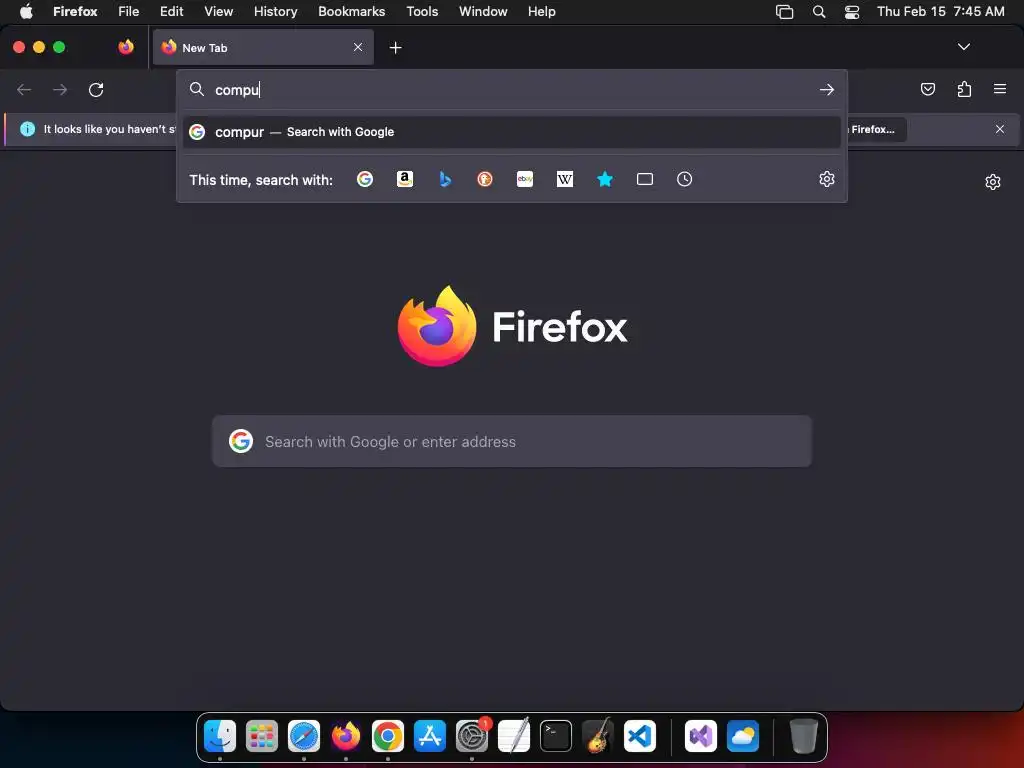Search this time with DuckDuckGo icon
Viewport: 1024px width, 768px height.
point(485,179)
